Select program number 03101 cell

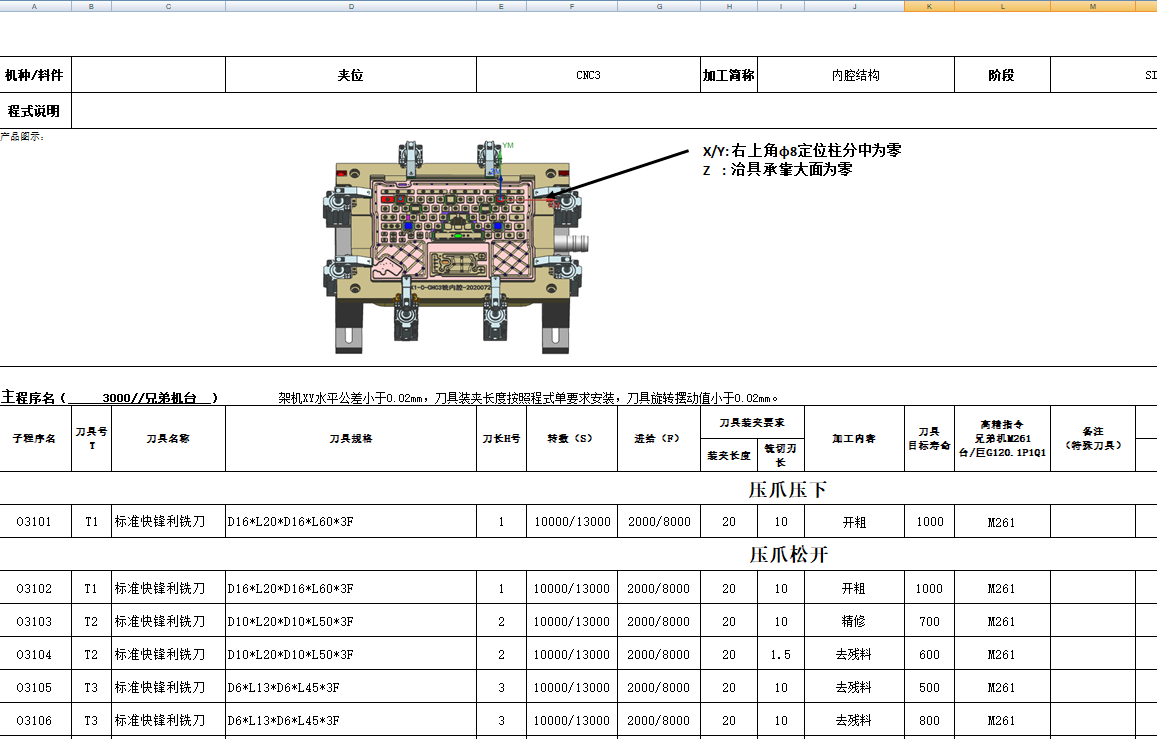pyautogui.click(x=35, y=522)
